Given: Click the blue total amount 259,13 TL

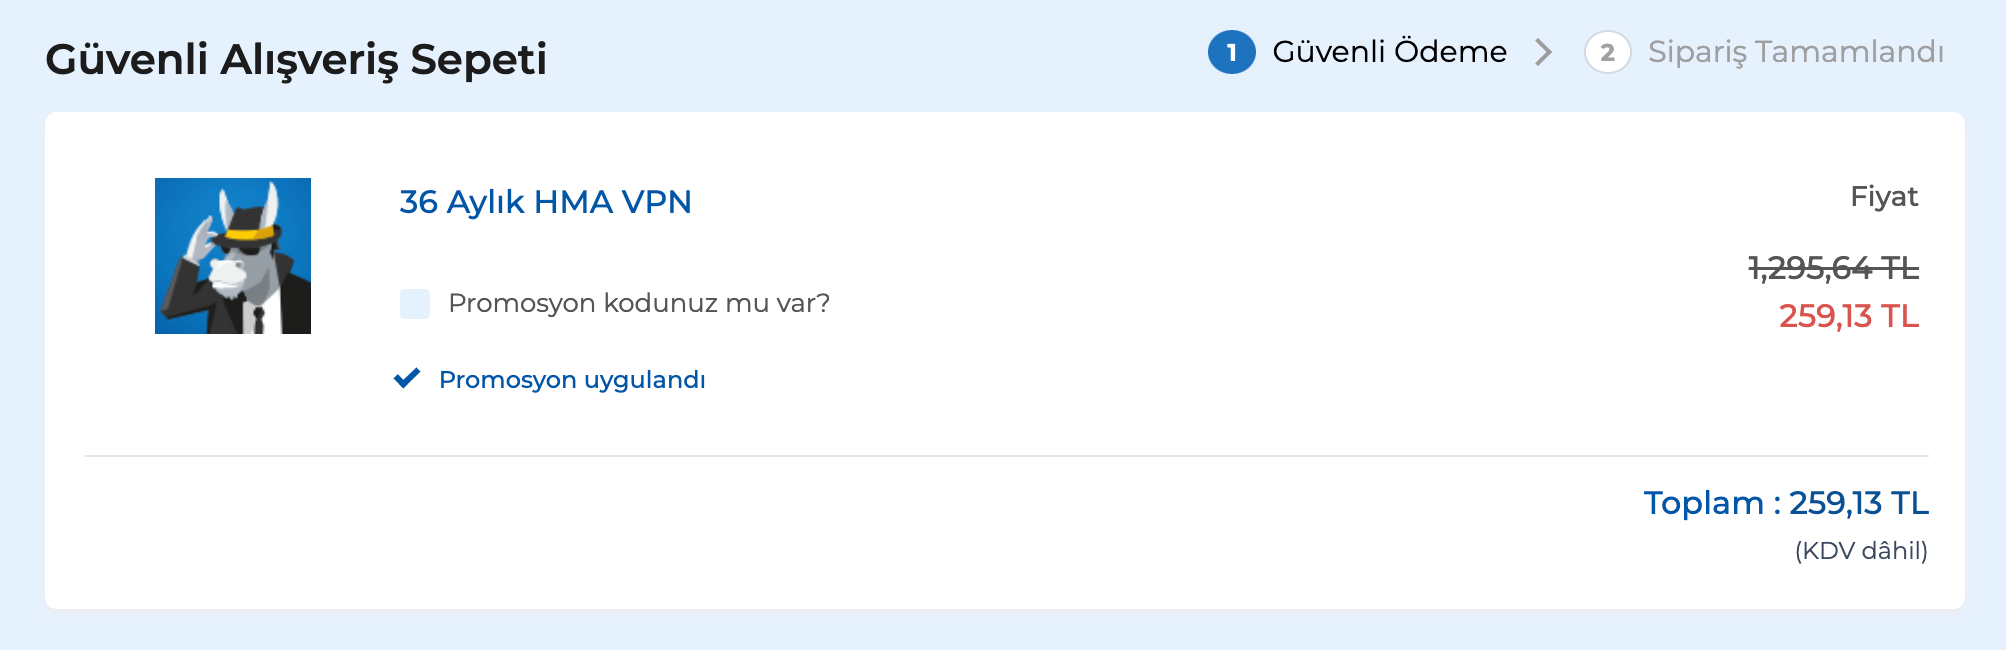Looking at the screenshot, I should point(1858,503).
